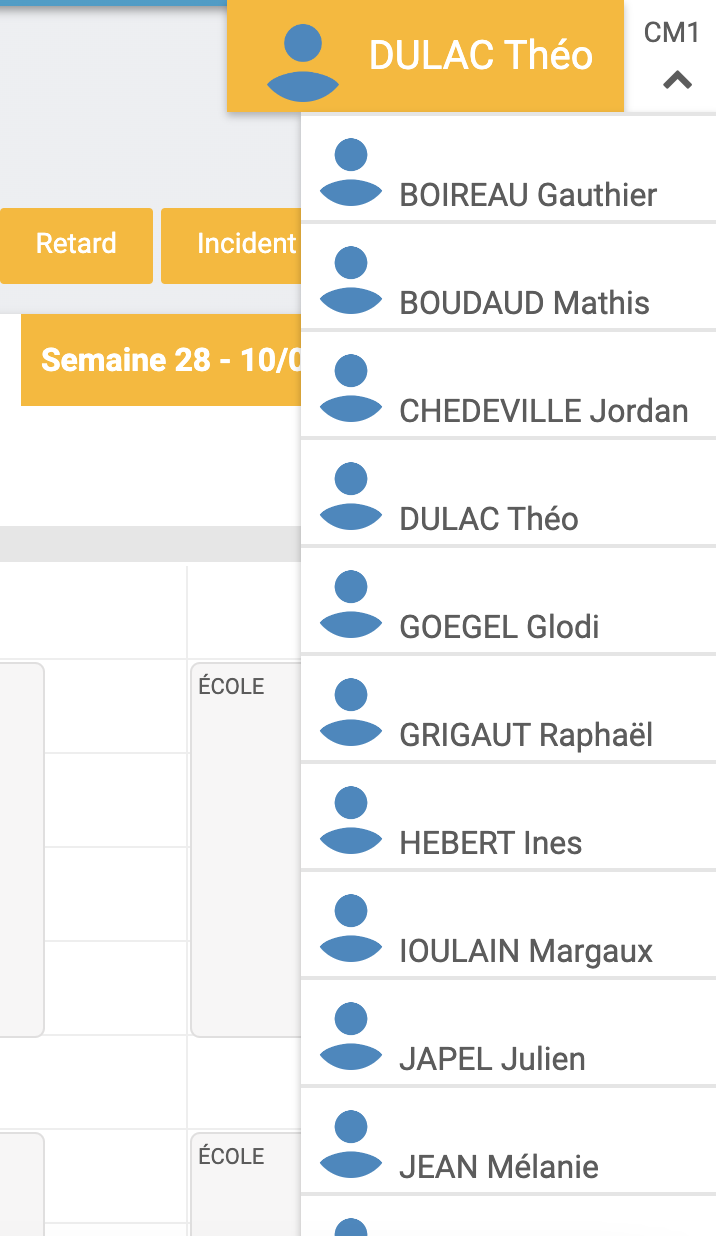Choose JAPEL Julien from the list
The height and width of the screenshot is (1236, 716).
click(508, 1033)
